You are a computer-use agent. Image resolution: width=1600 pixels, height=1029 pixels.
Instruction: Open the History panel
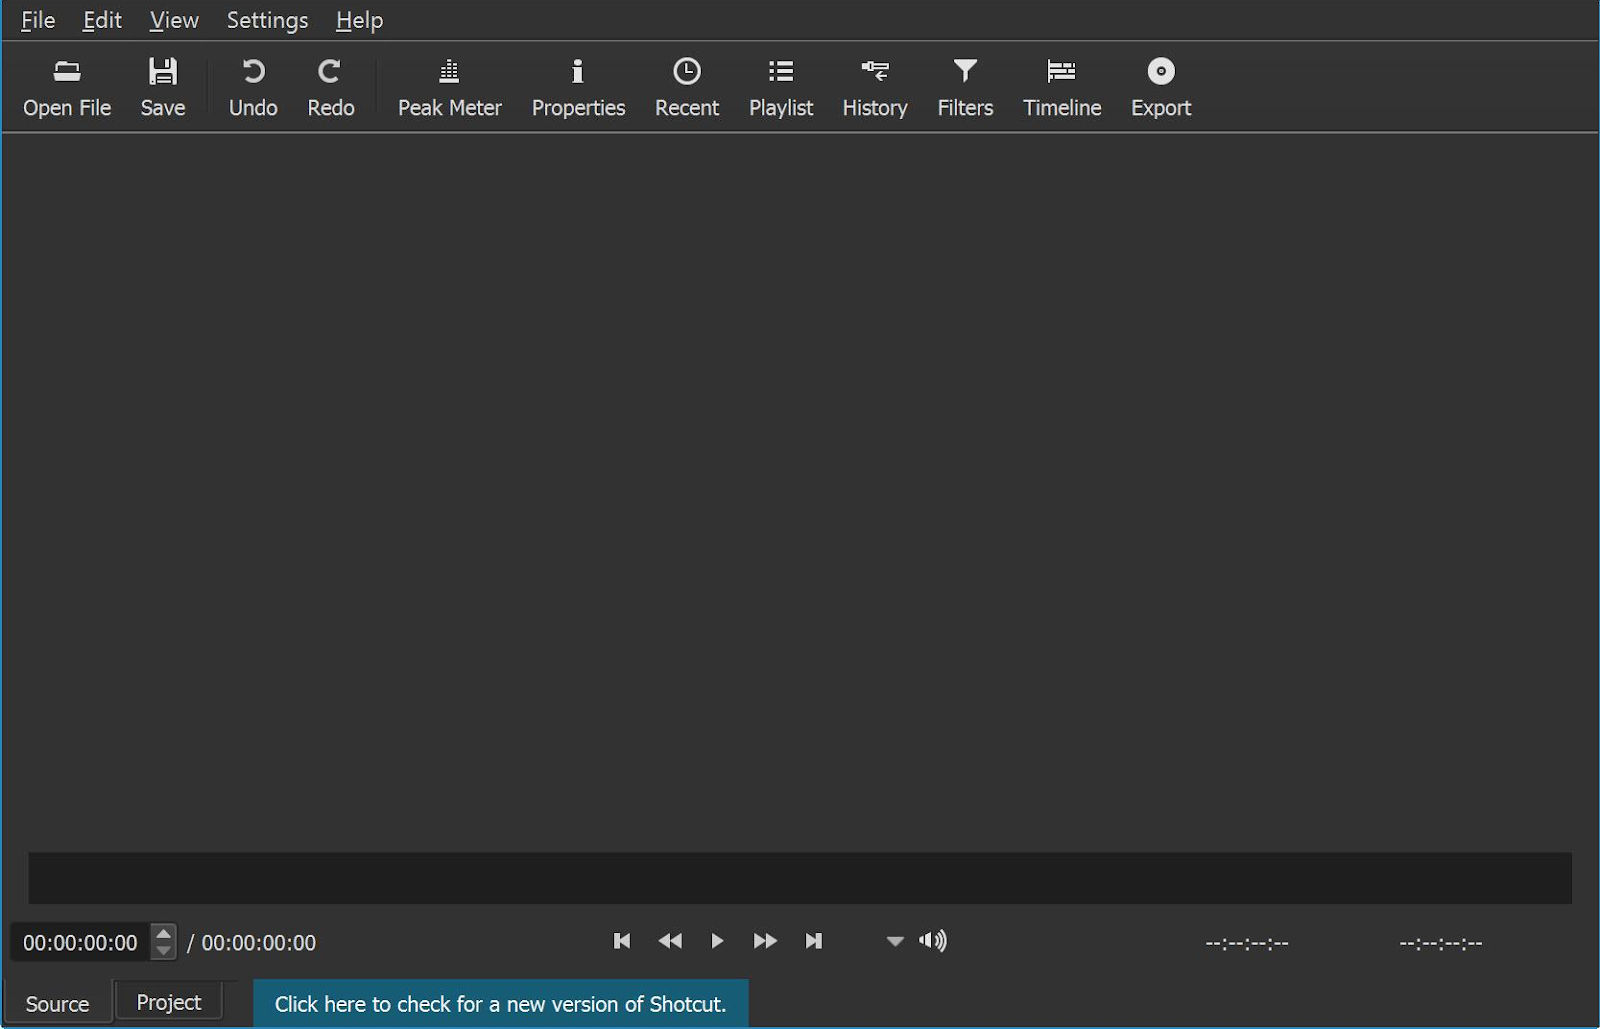tap(875, 87)
